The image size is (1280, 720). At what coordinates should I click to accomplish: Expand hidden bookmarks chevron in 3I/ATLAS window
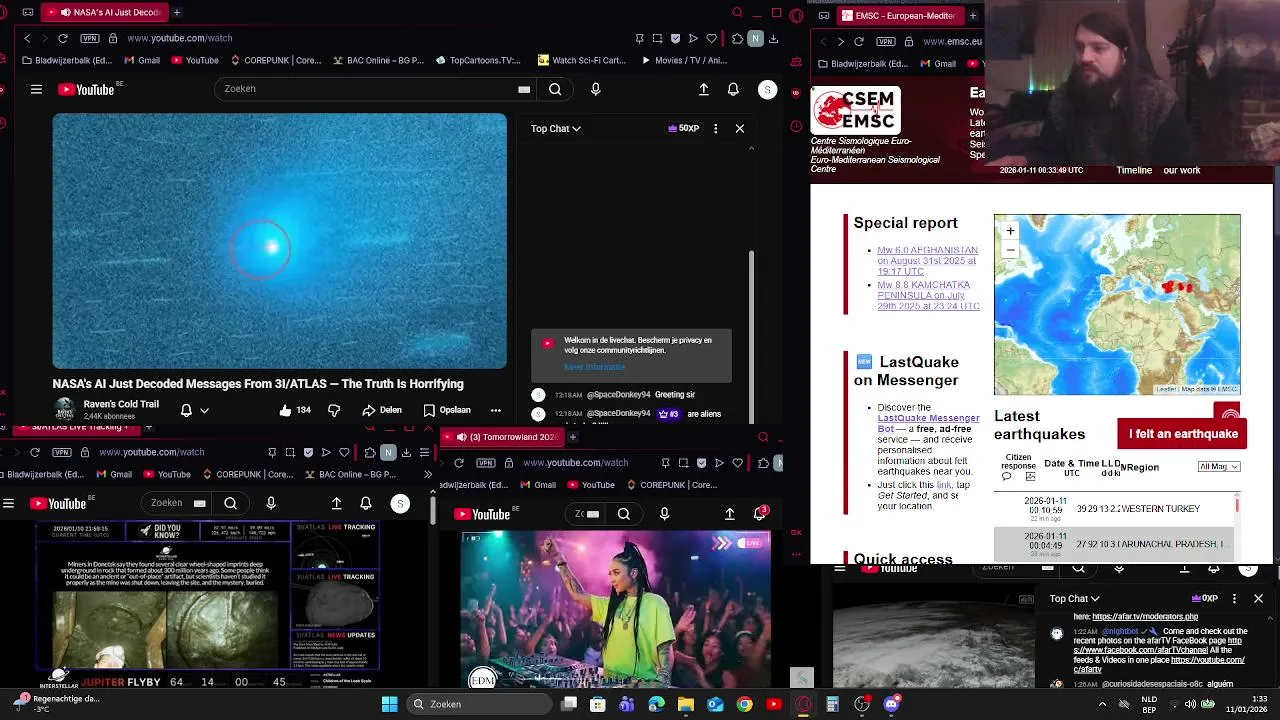point(428,474)
